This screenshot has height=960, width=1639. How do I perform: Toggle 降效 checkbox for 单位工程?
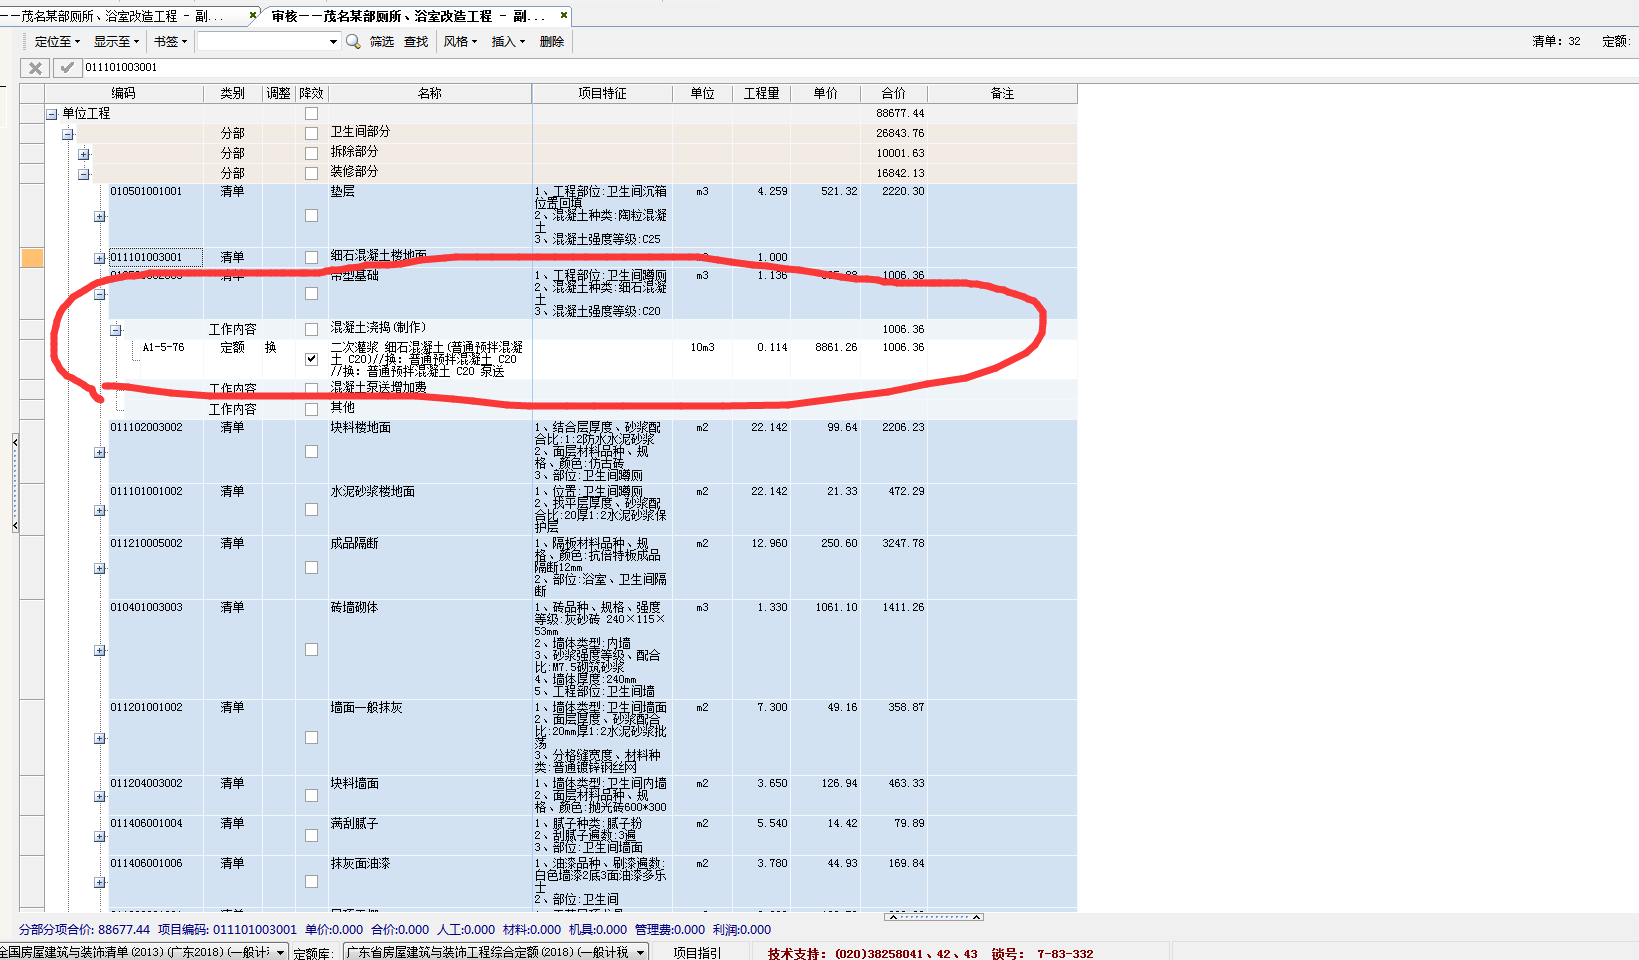pyautogui.click(x=312, y=114)
